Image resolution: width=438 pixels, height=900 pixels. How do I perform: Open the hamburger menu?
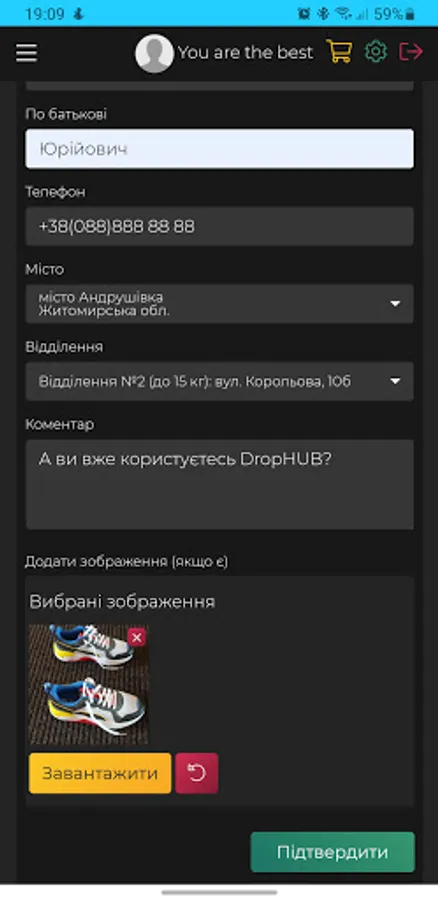(x=26, y=53)
